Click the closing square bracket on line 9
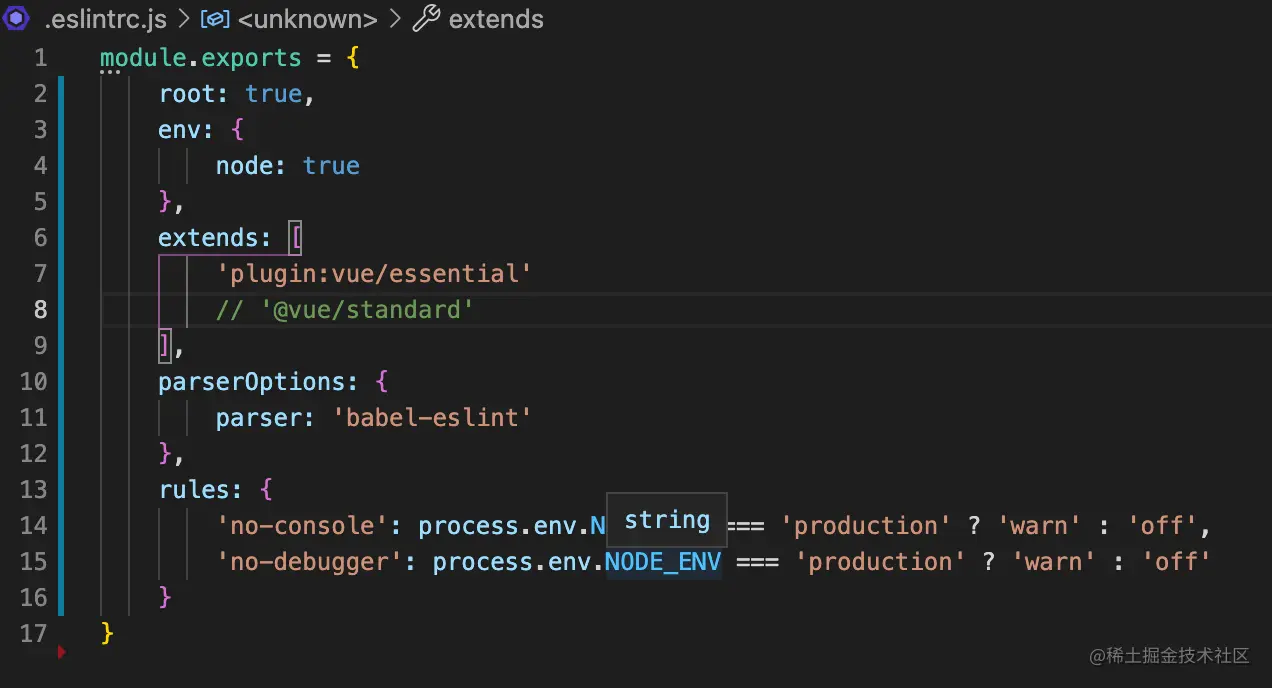Screen dimensions: 1272x688 tap(165, 346)
